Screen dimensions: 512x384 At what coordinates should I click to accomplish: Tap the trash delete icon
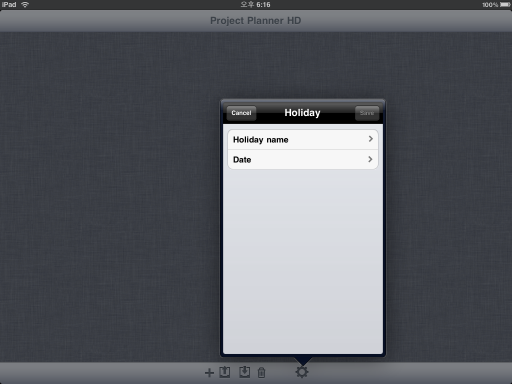pyautogui.click(x=262, y=372)
